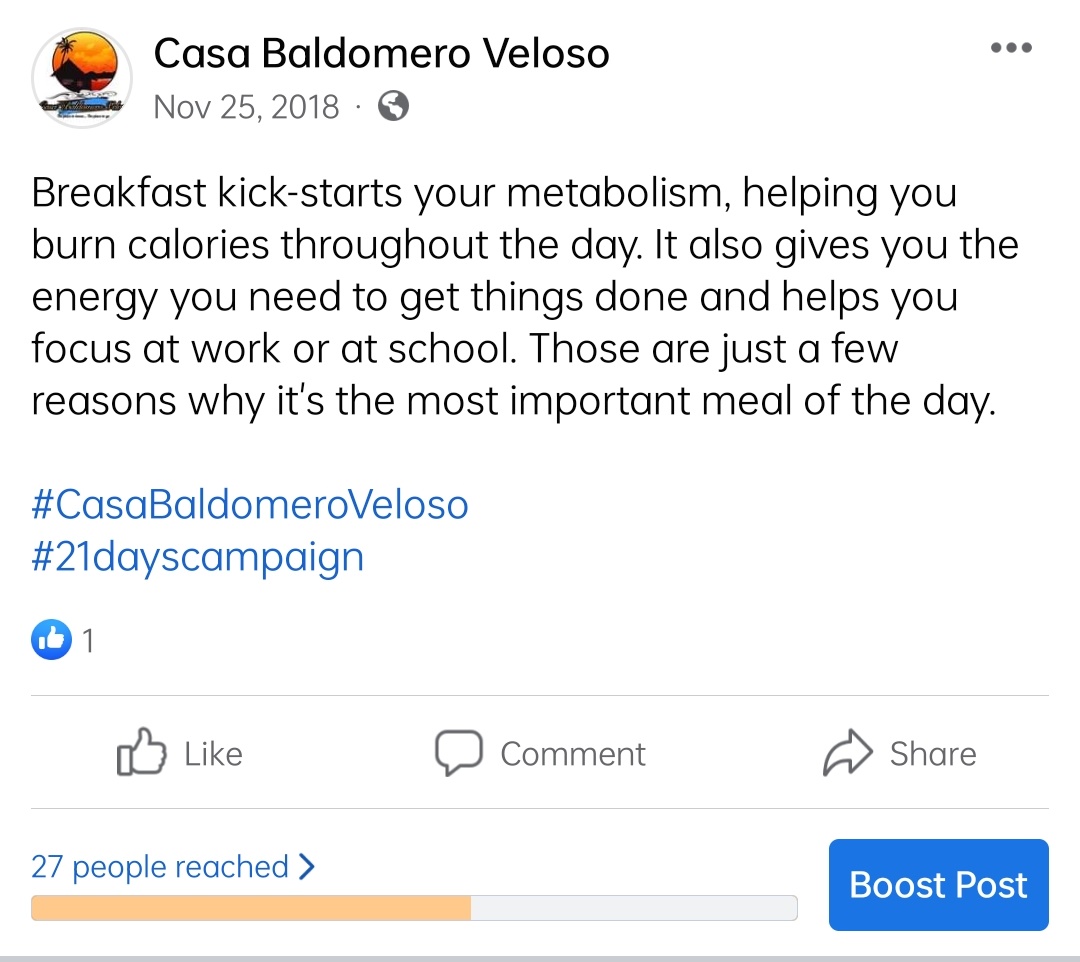Viewport: 1080px width, 962px height.
Task: View the reaction count of 1
Action: point(88,640)
